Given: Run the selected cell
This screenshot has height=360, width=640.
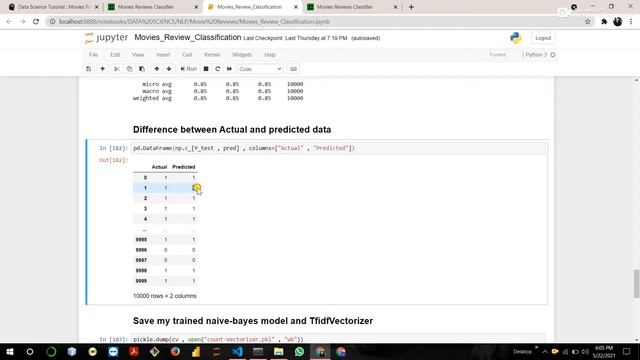Looking at the screenshot, I should 189,69.
